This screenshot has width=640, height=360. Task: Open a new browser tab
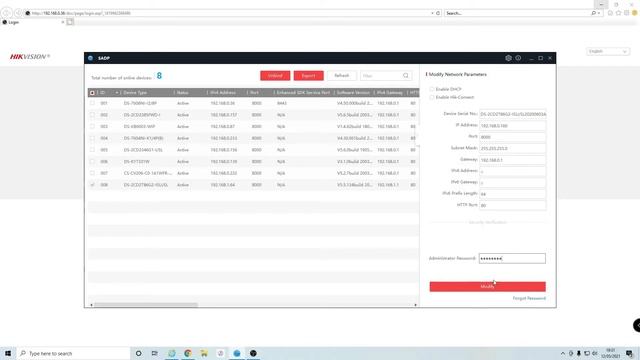pos(70,22)
